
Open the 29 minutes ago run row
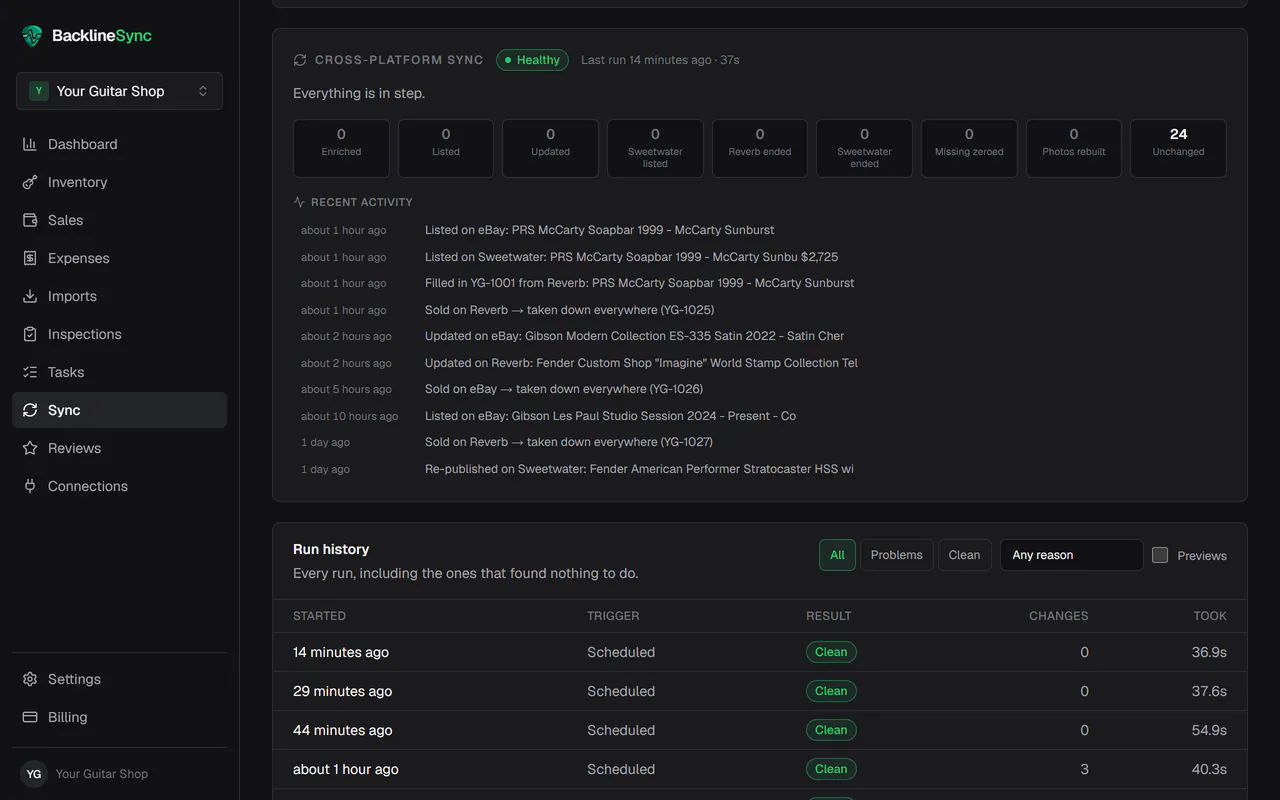(760, 691)
